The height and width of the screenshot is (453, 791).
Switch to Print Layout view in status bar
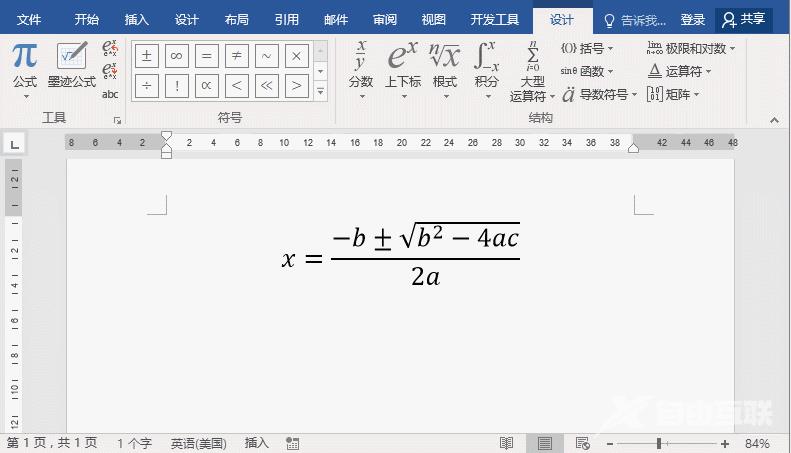tap(544, 443)
